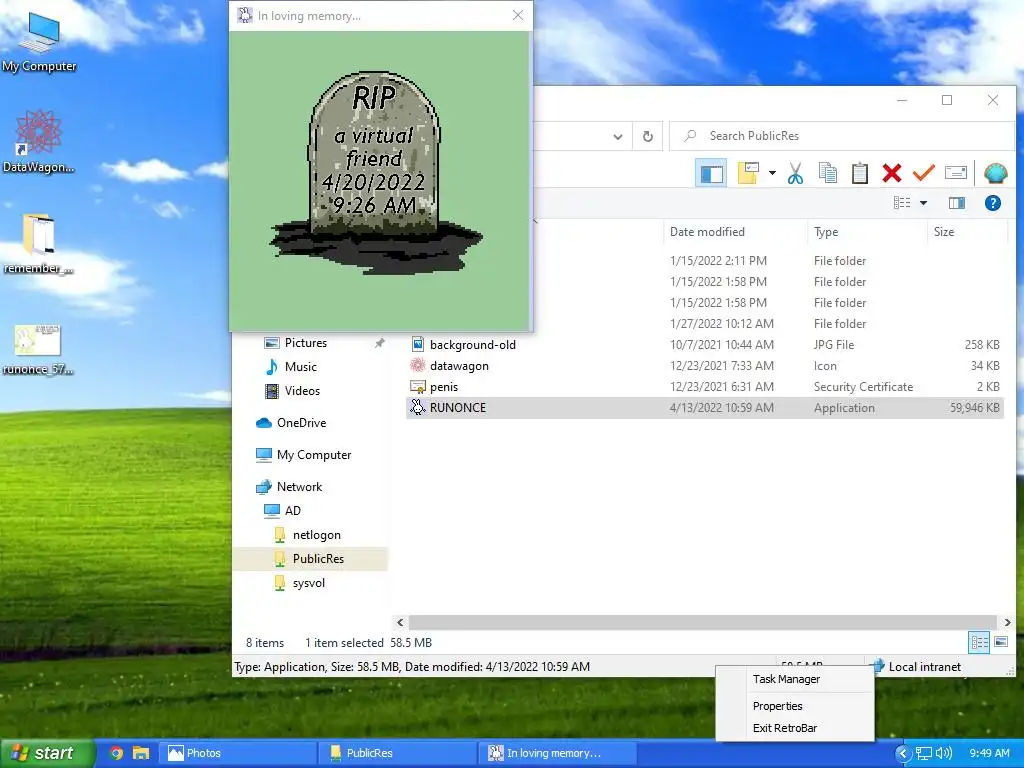Screen dimensions: 1024x768
Task: Choose Task Manager from context menu
Action: point(786,679)
